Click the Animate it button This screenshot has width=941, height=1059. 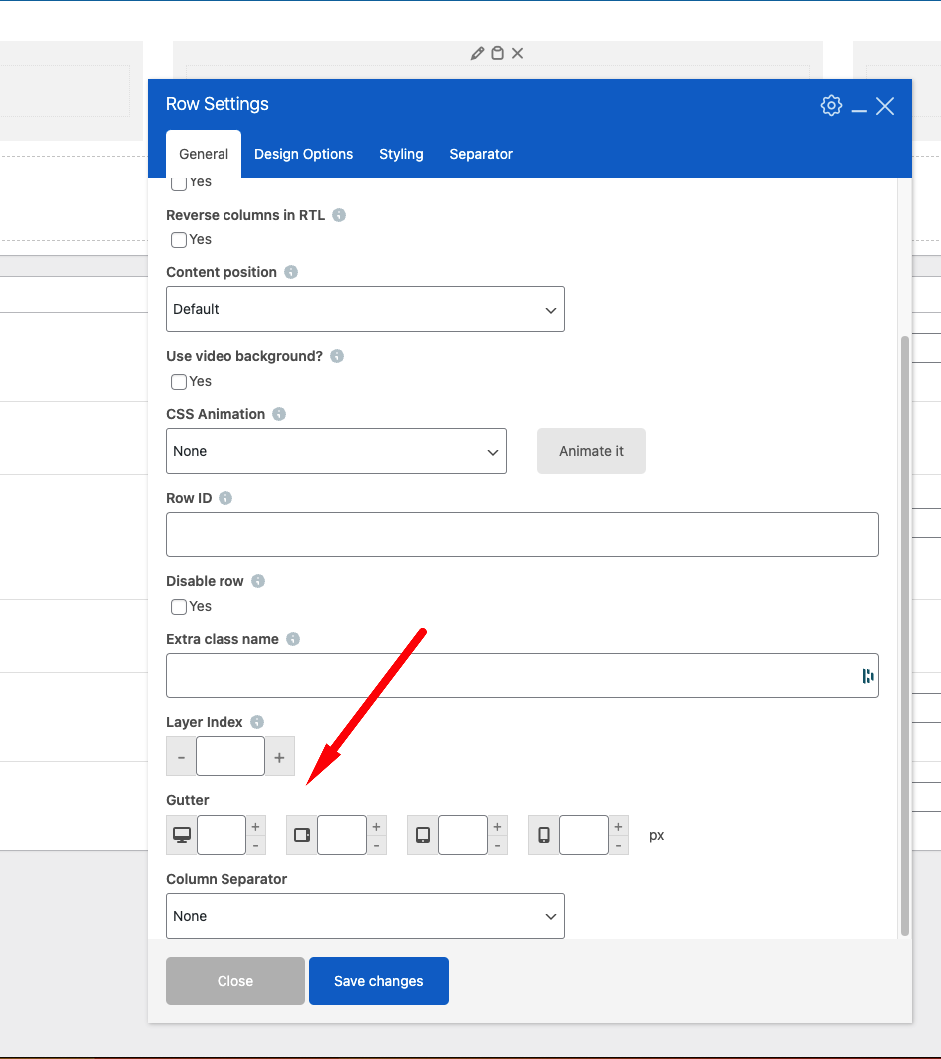point(591,451)
